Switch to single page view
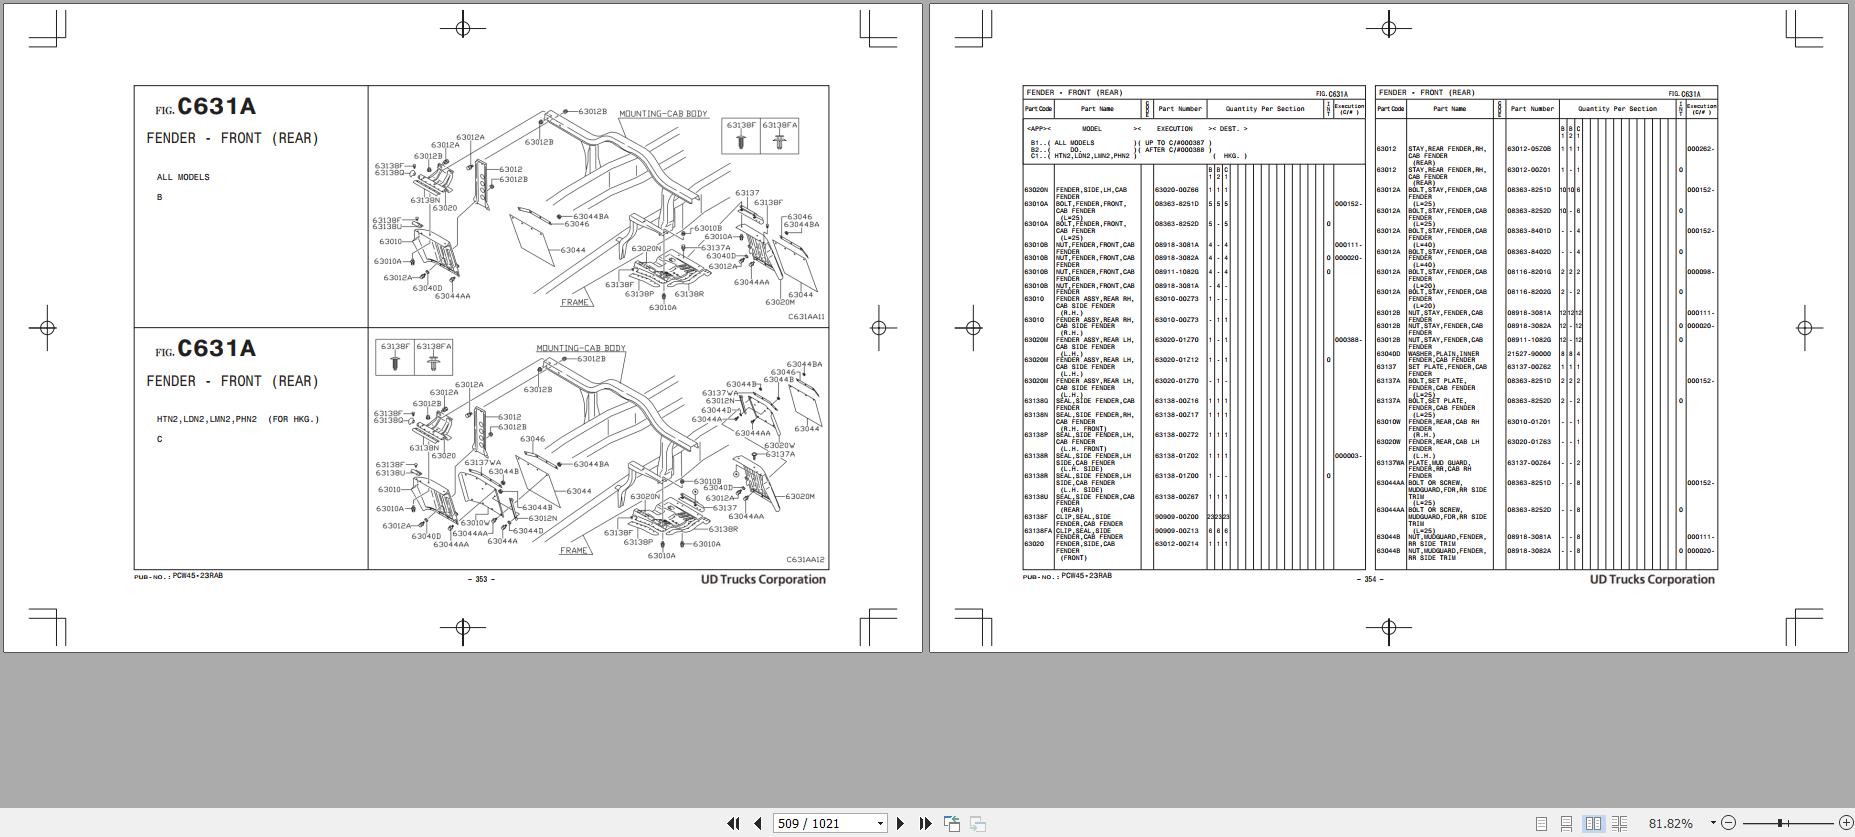The height and width of the screenshot is (837, 1855). click(x=1541, y=823)
